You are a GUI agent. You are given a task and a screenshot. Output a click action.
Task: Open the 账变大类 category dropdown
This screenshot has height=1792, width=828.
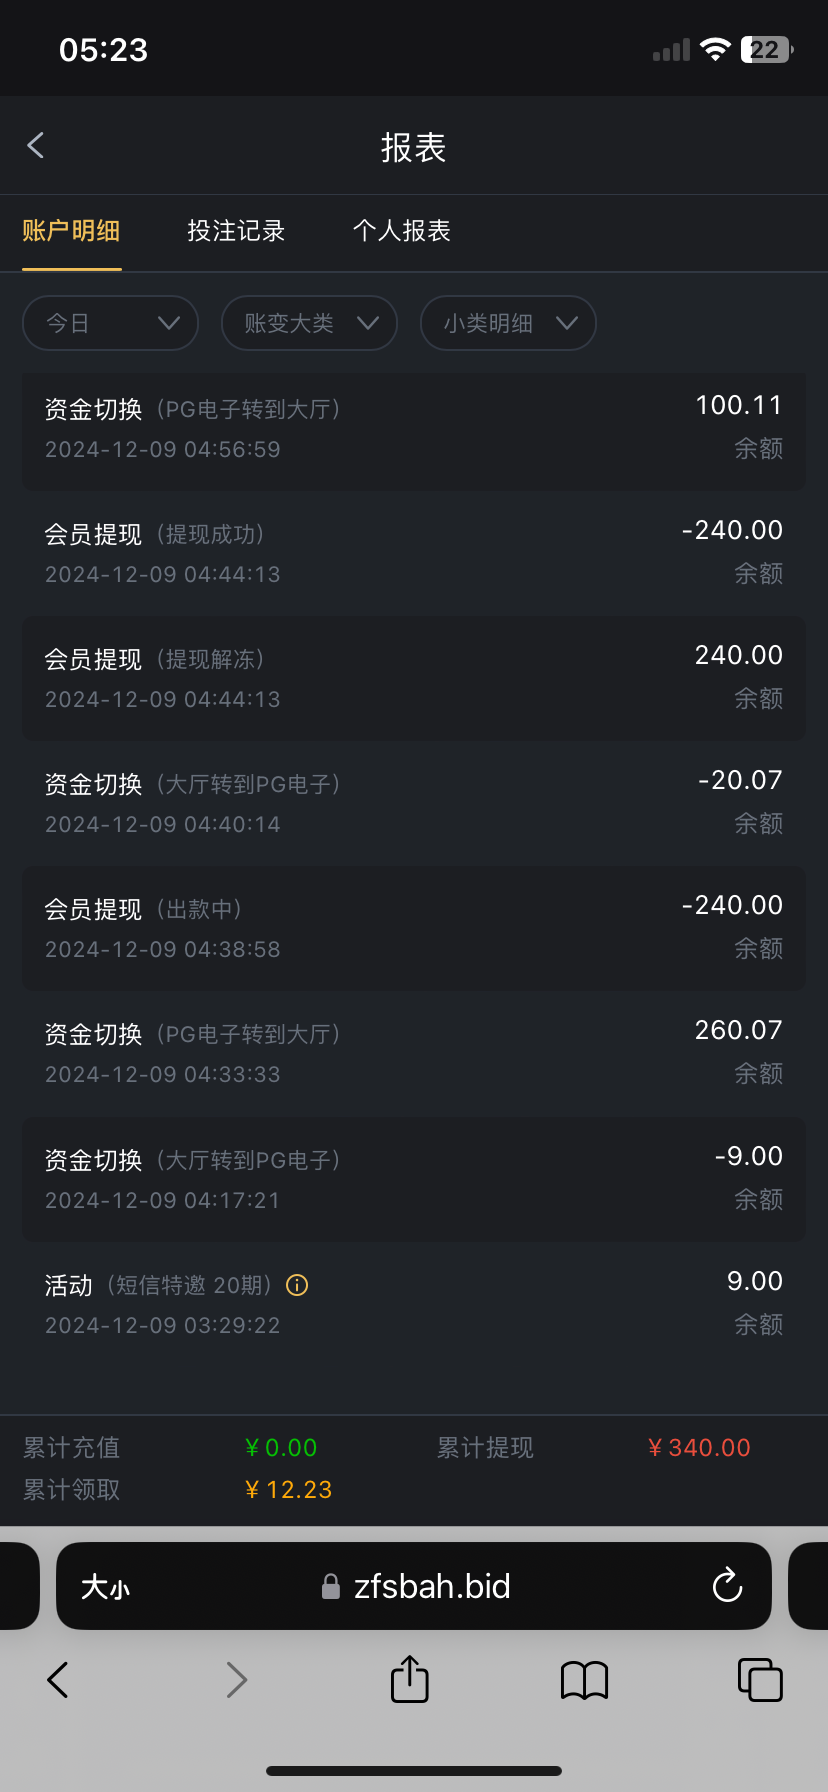(x=309, y=323)
